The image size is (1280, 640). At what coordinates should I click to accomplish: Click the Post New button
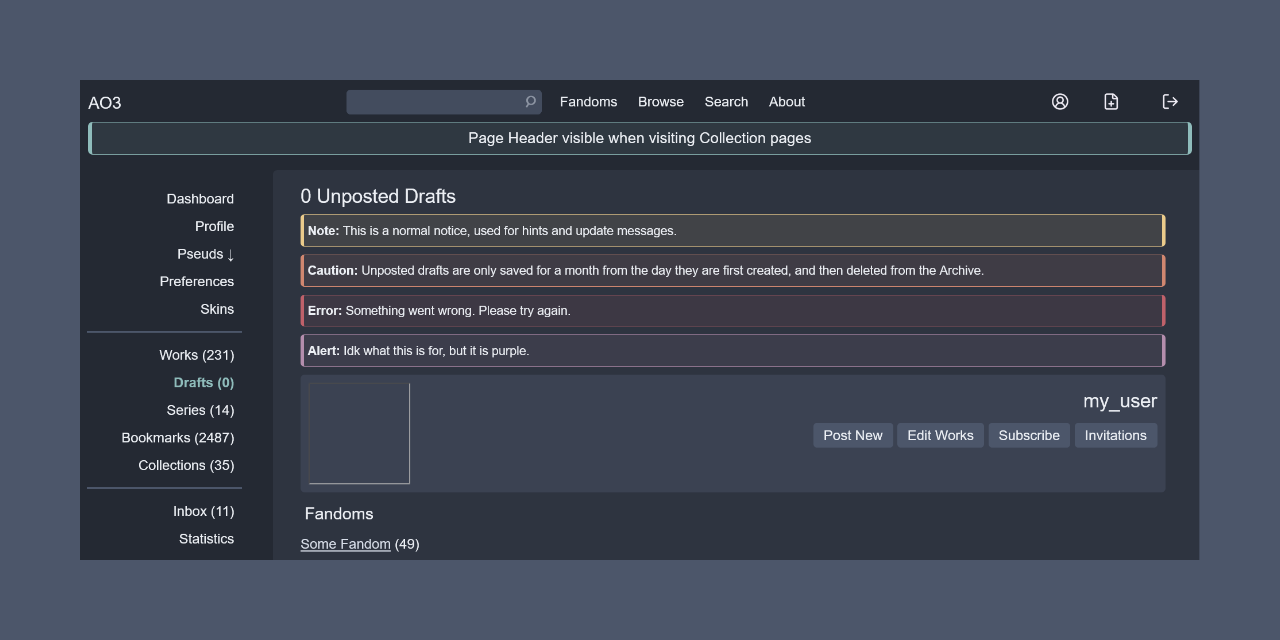tap(853, 435)
